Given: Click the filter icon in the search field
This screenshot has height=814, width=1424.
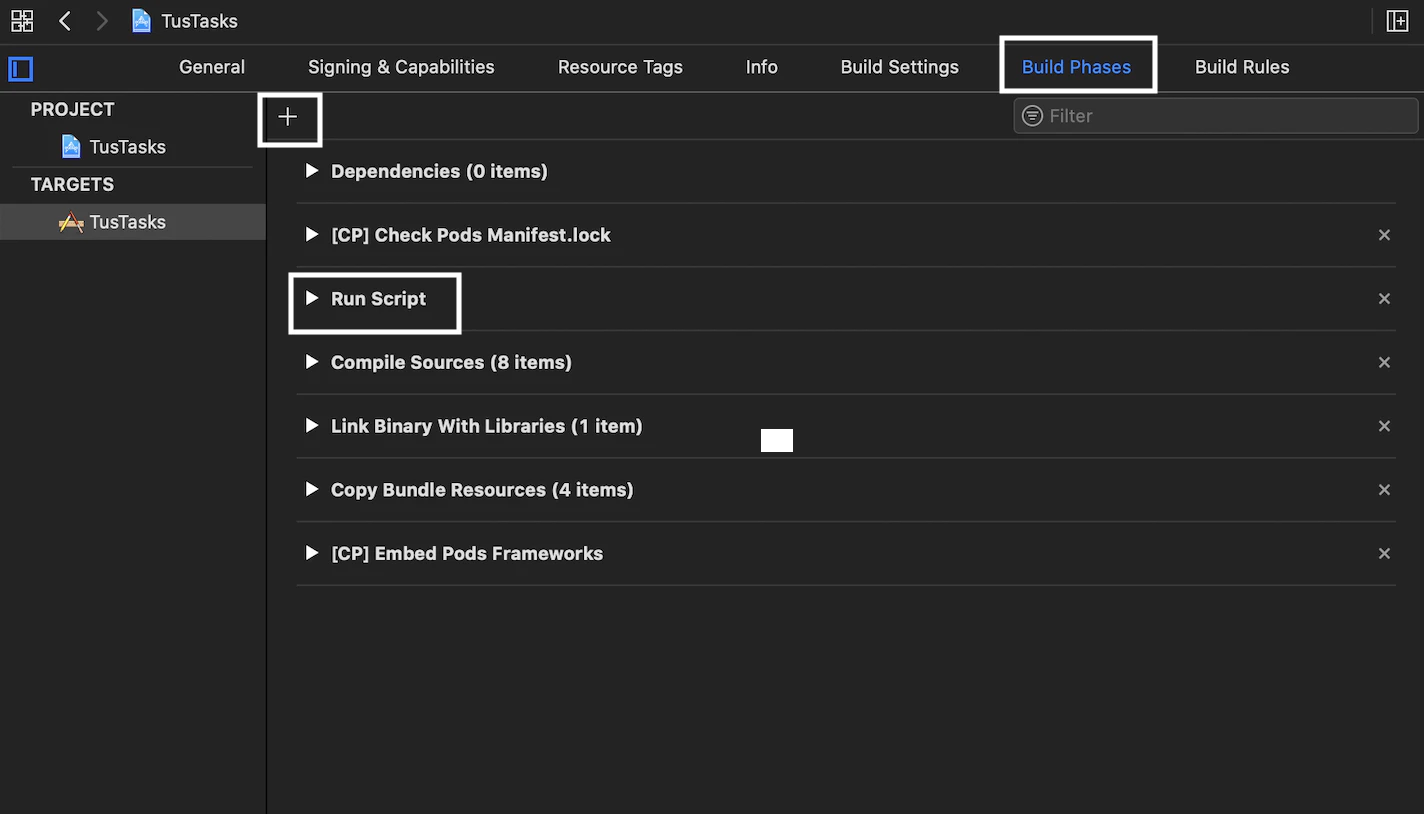Looking at the screenshot, I should click(1032, 116).
